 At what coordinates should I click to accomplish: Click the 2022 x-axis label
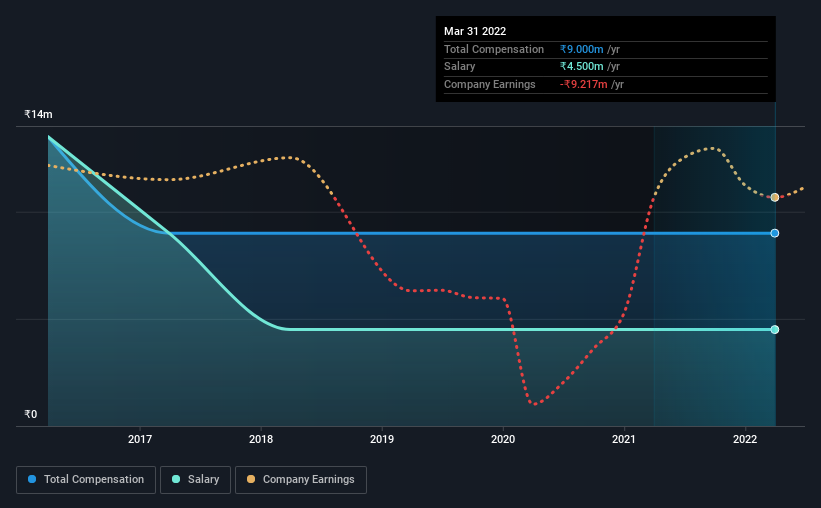point(745,439)
